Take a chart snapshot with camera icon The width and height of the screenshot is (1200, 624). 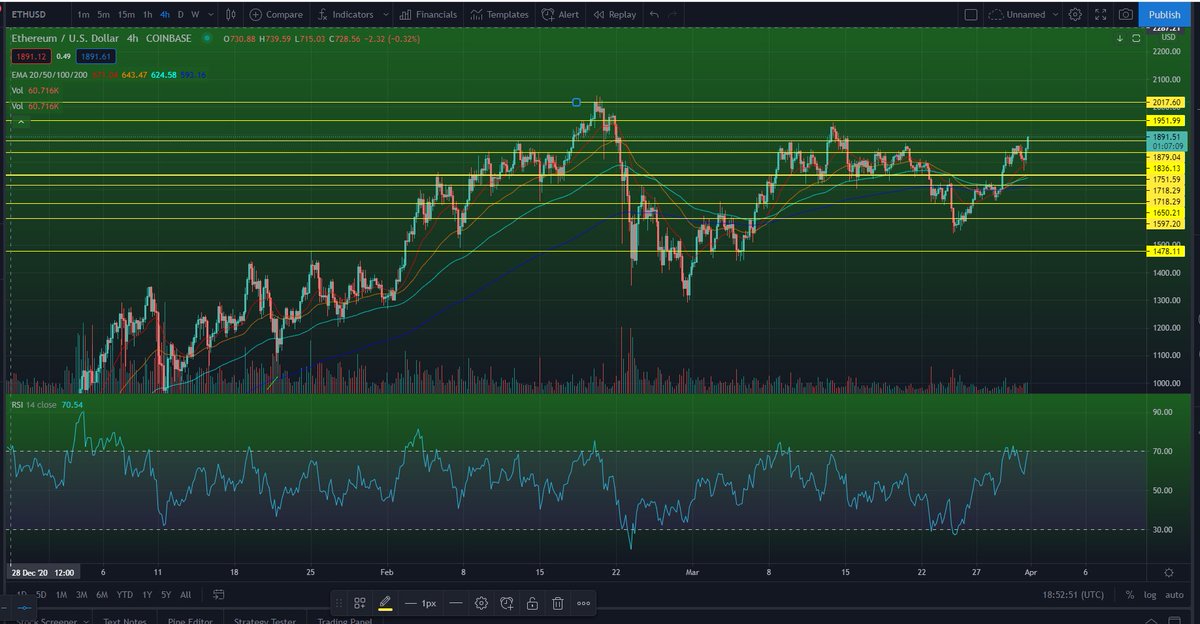click(1126, 15)
